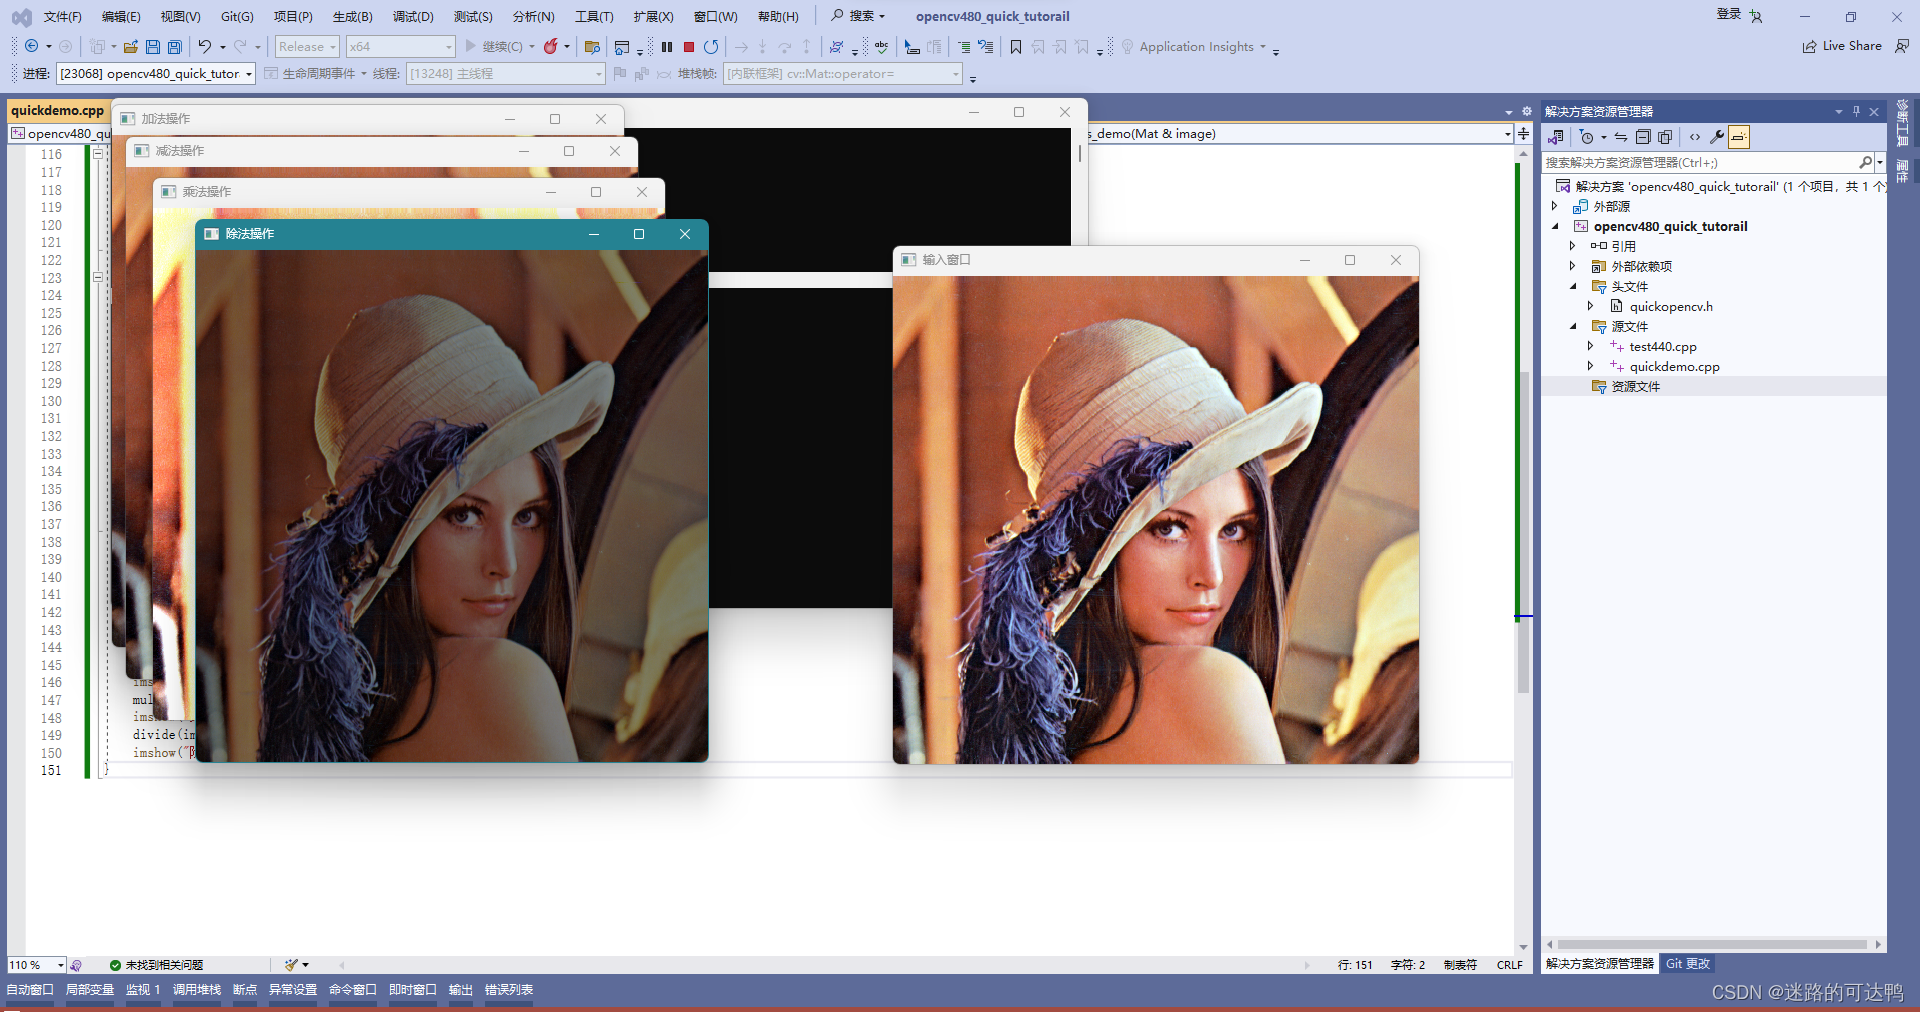Restart debugging with the circular arrow
This screenshot has width=1920, height=1012.
click(711, 47)
